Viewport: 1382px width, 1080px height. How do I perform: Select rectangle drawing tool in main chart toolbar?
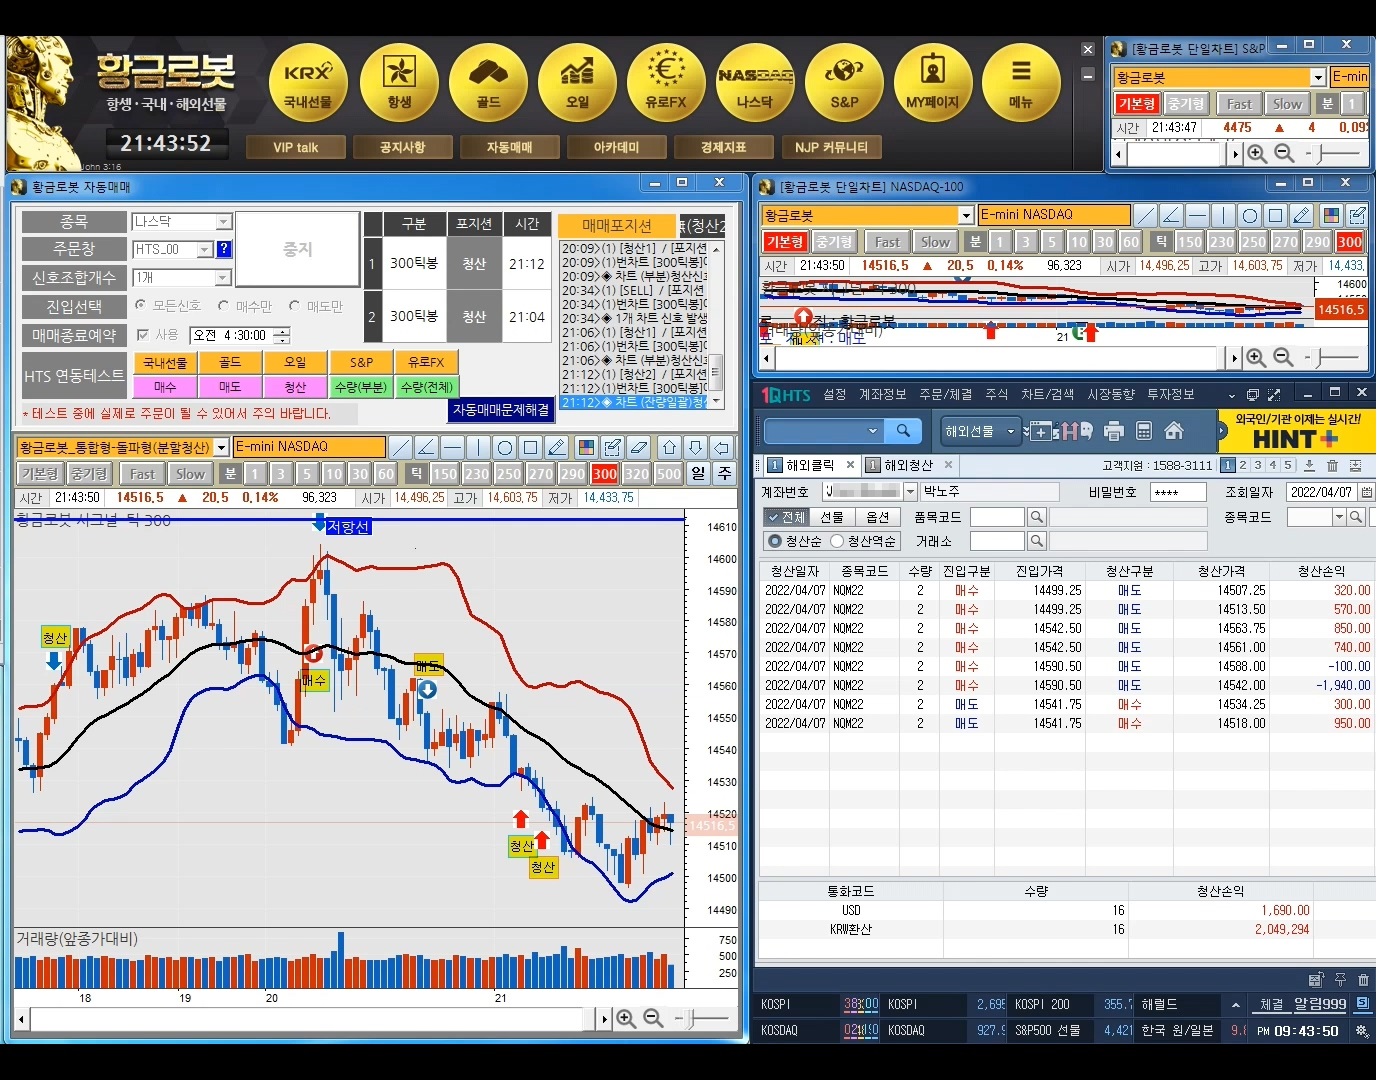click(531, 447)
